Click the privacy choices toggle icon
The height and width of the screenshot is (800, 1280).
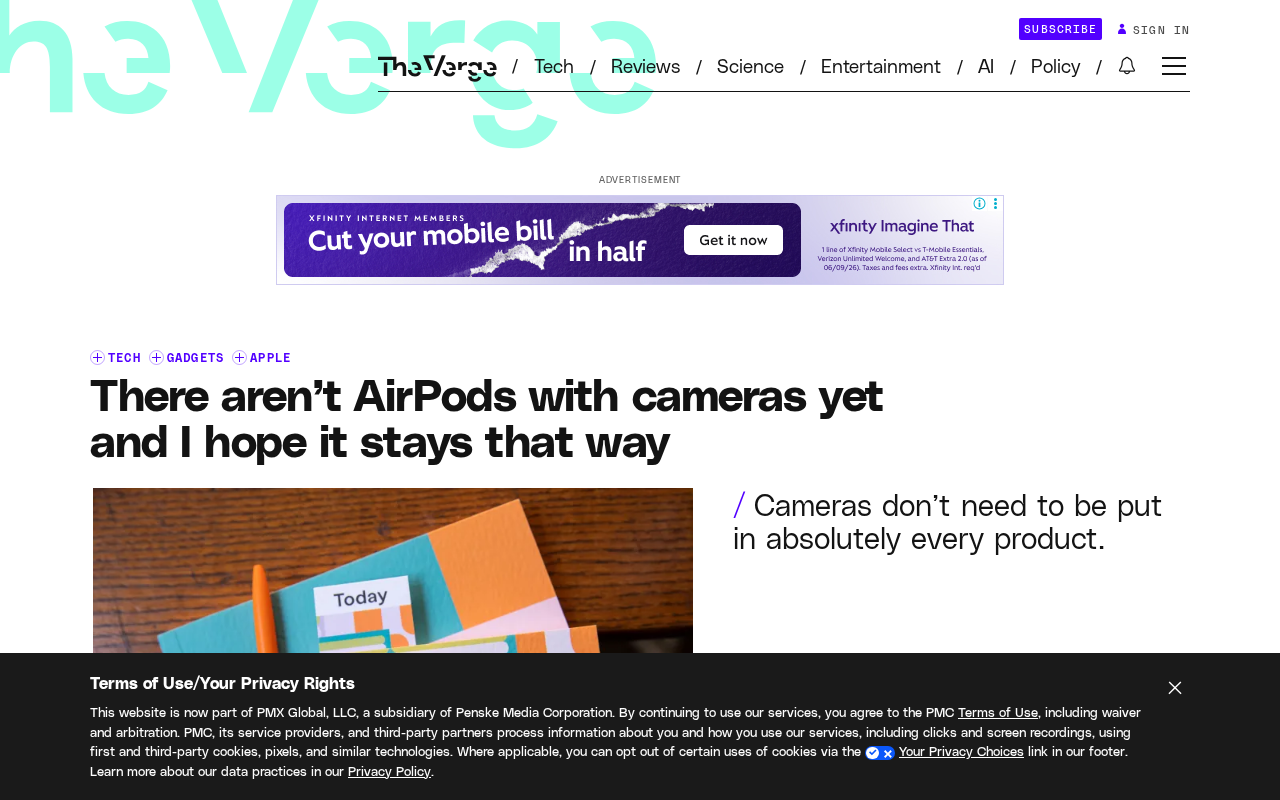point(880,753)
